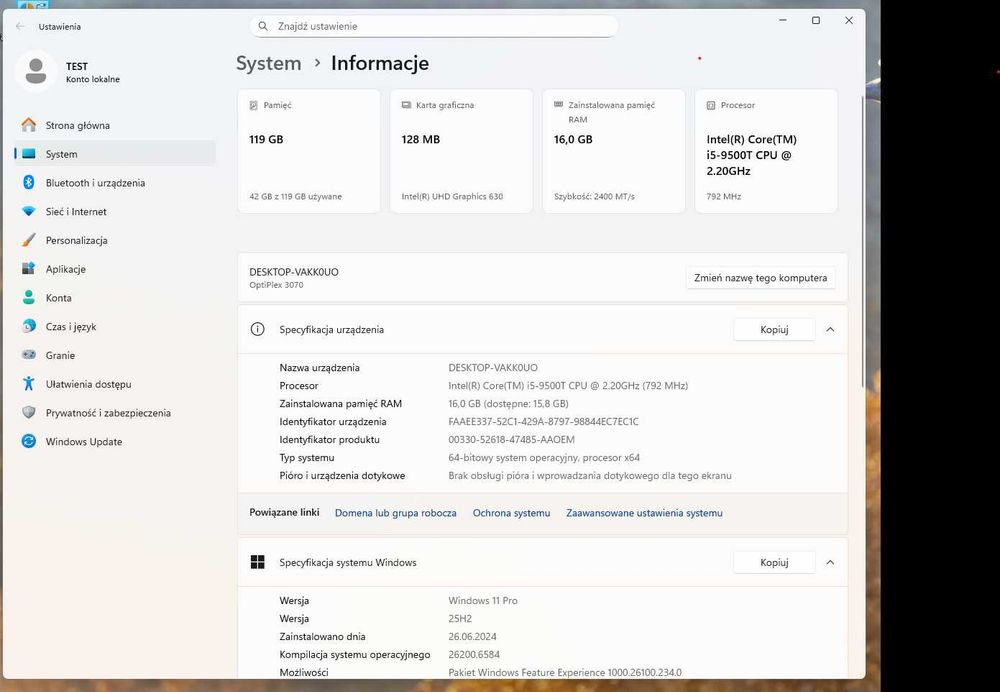Open Bluetooth i urządzenia settings
The width and height of the screenshot is (1000, 692).
[115, 182]
